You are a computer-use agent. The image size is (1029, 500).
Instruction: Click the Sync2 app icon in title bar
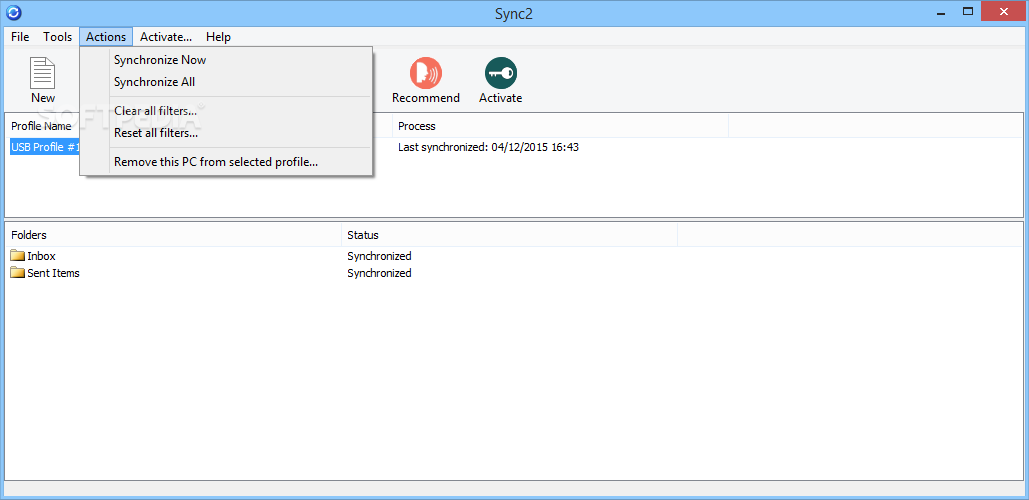[14, 12]
